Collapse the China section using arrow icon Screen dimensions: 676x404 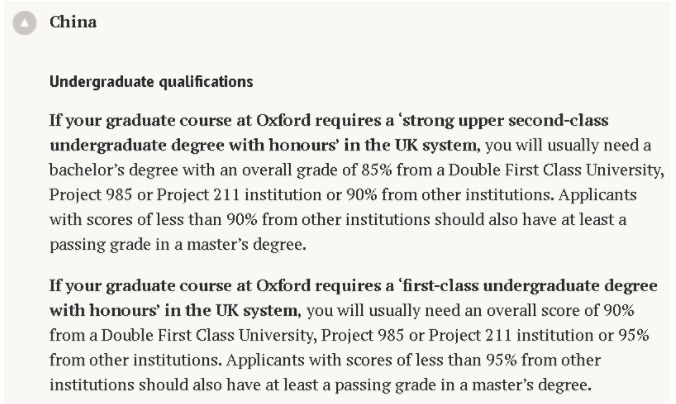point(24,23)
